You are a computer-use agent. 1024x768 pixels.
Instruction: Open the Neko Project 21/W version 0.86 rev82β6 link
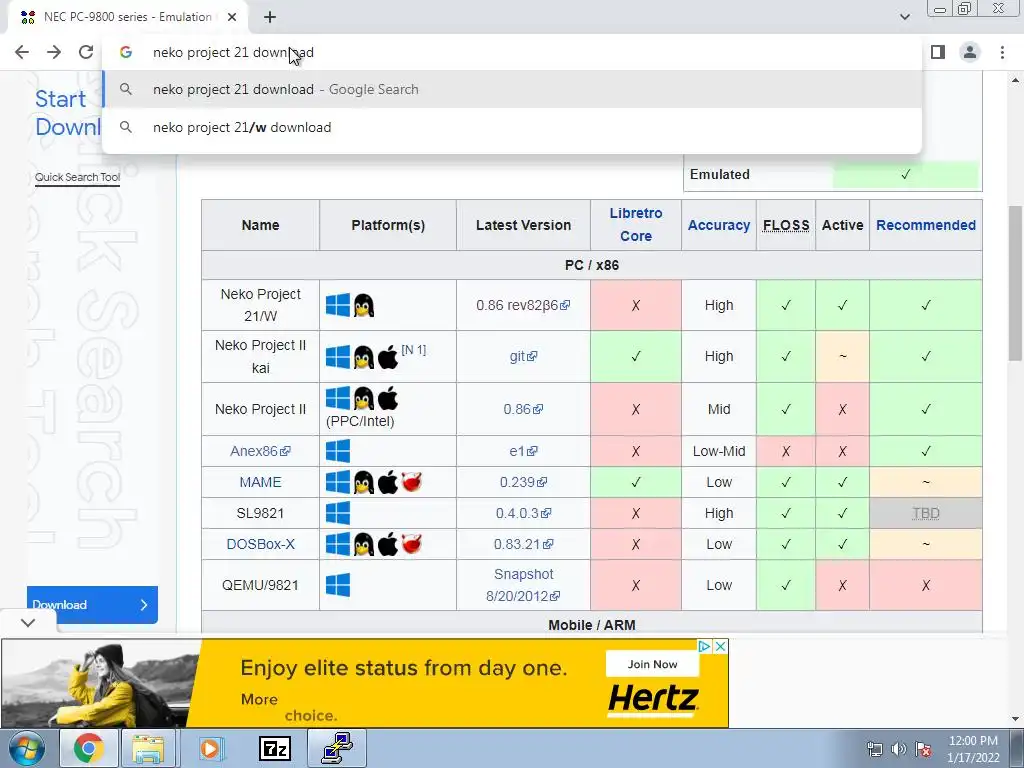coord(522,305)
